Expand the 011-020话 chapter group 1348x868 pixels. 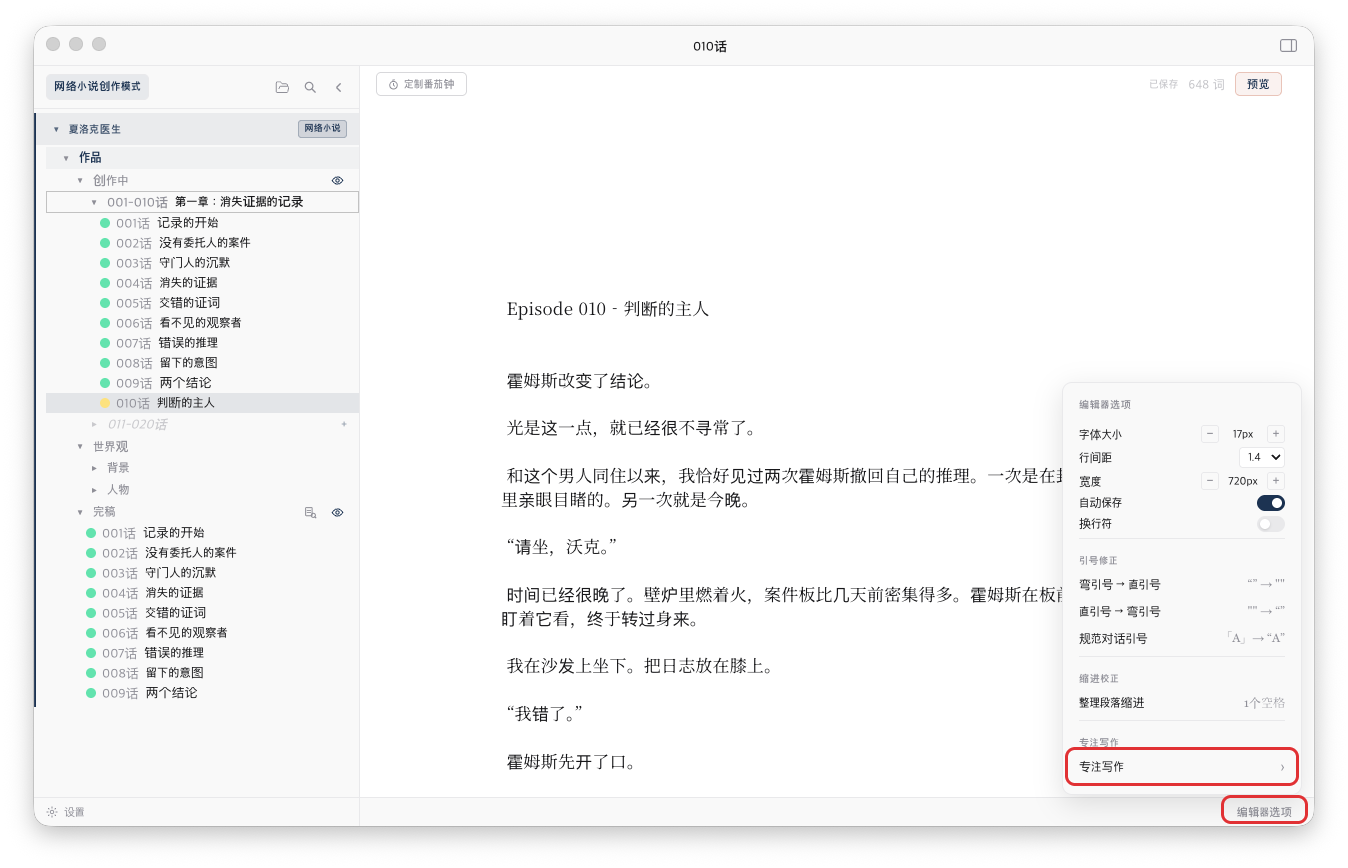coord(95,424)
